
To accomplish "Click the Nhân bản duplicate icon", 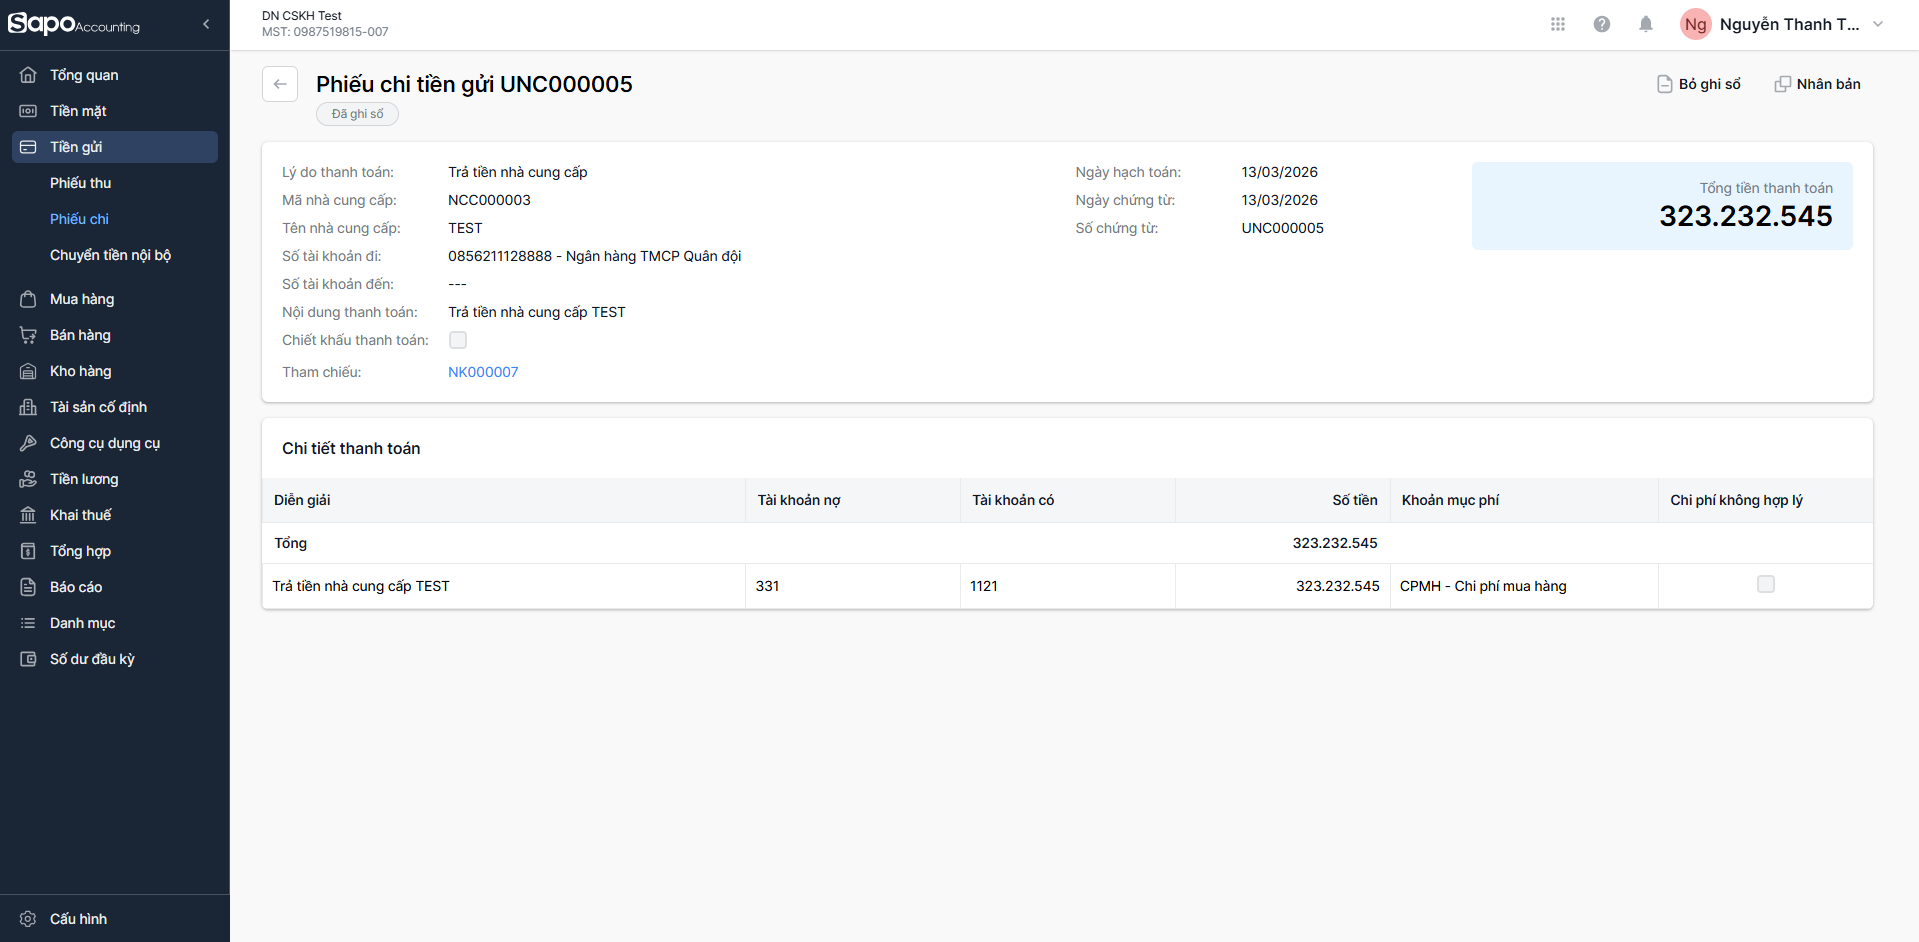I will tap(1782, 84).
